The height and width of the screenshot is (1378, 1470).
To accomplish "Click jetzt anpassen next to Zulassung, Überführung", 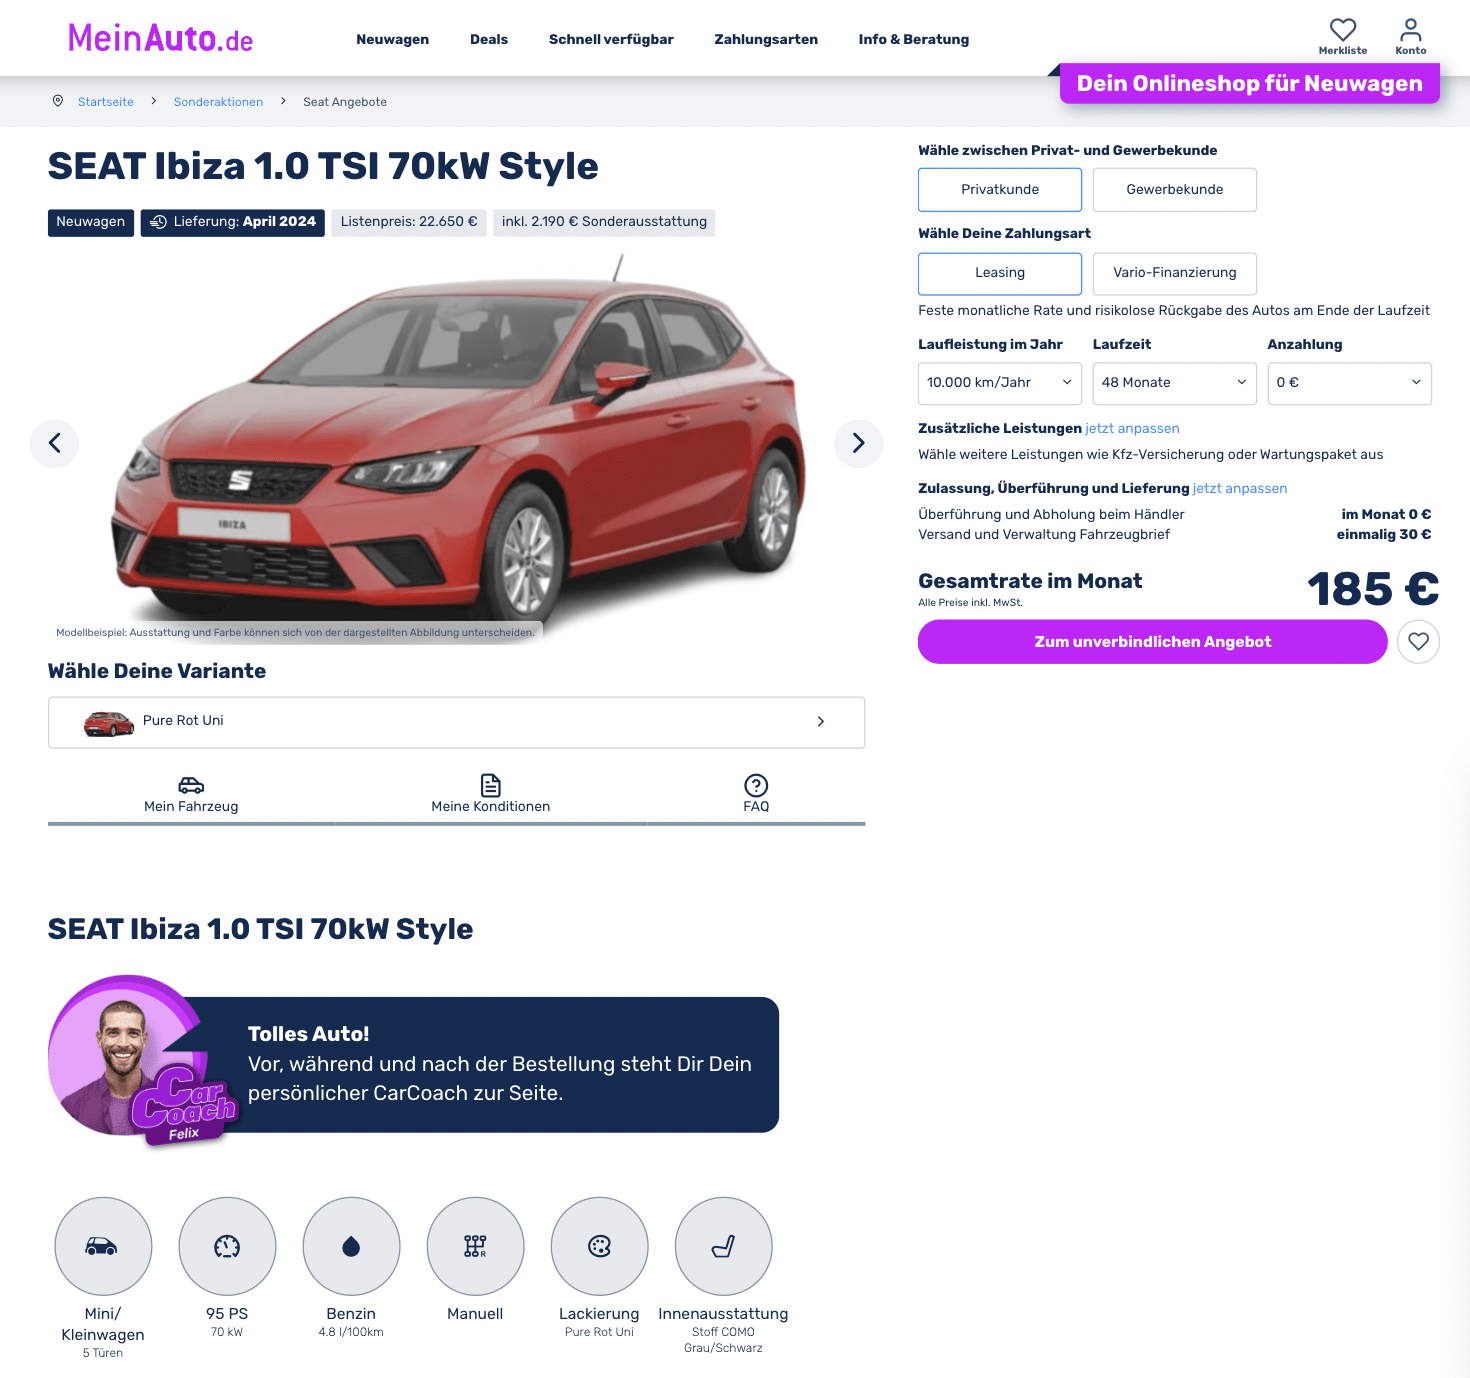I will click(1240, 488).
